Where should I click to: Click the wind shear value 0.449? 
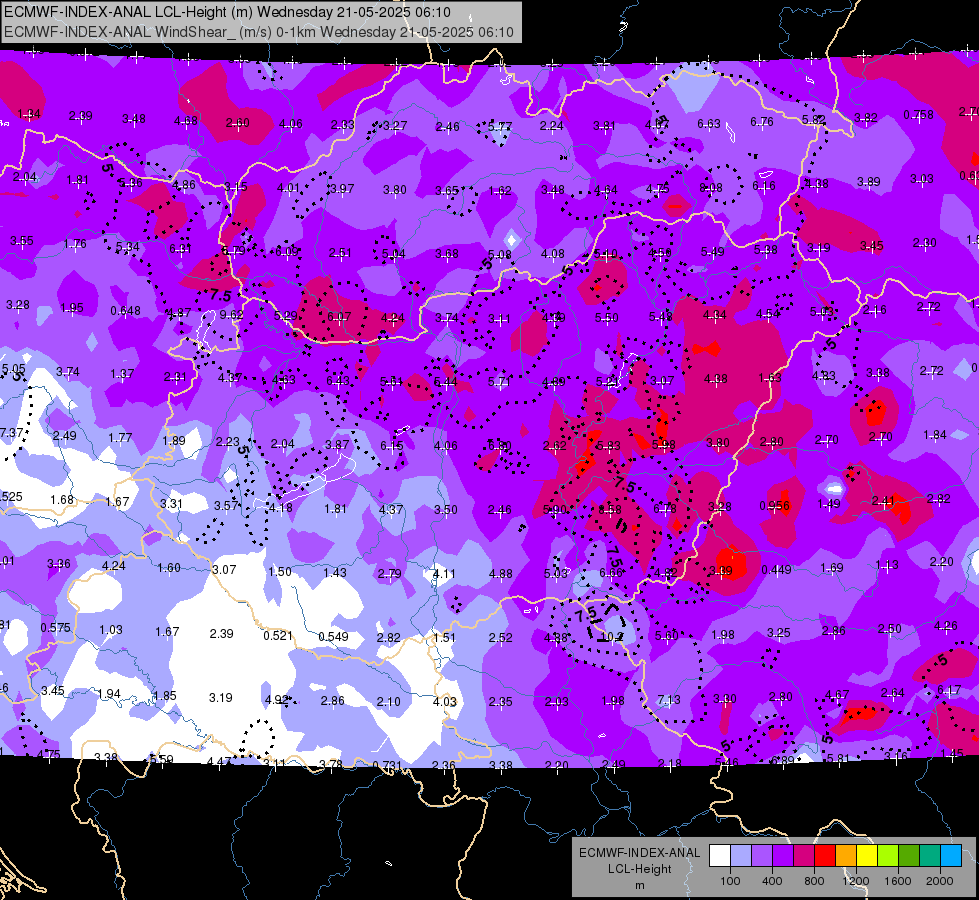tap(777, 570)
